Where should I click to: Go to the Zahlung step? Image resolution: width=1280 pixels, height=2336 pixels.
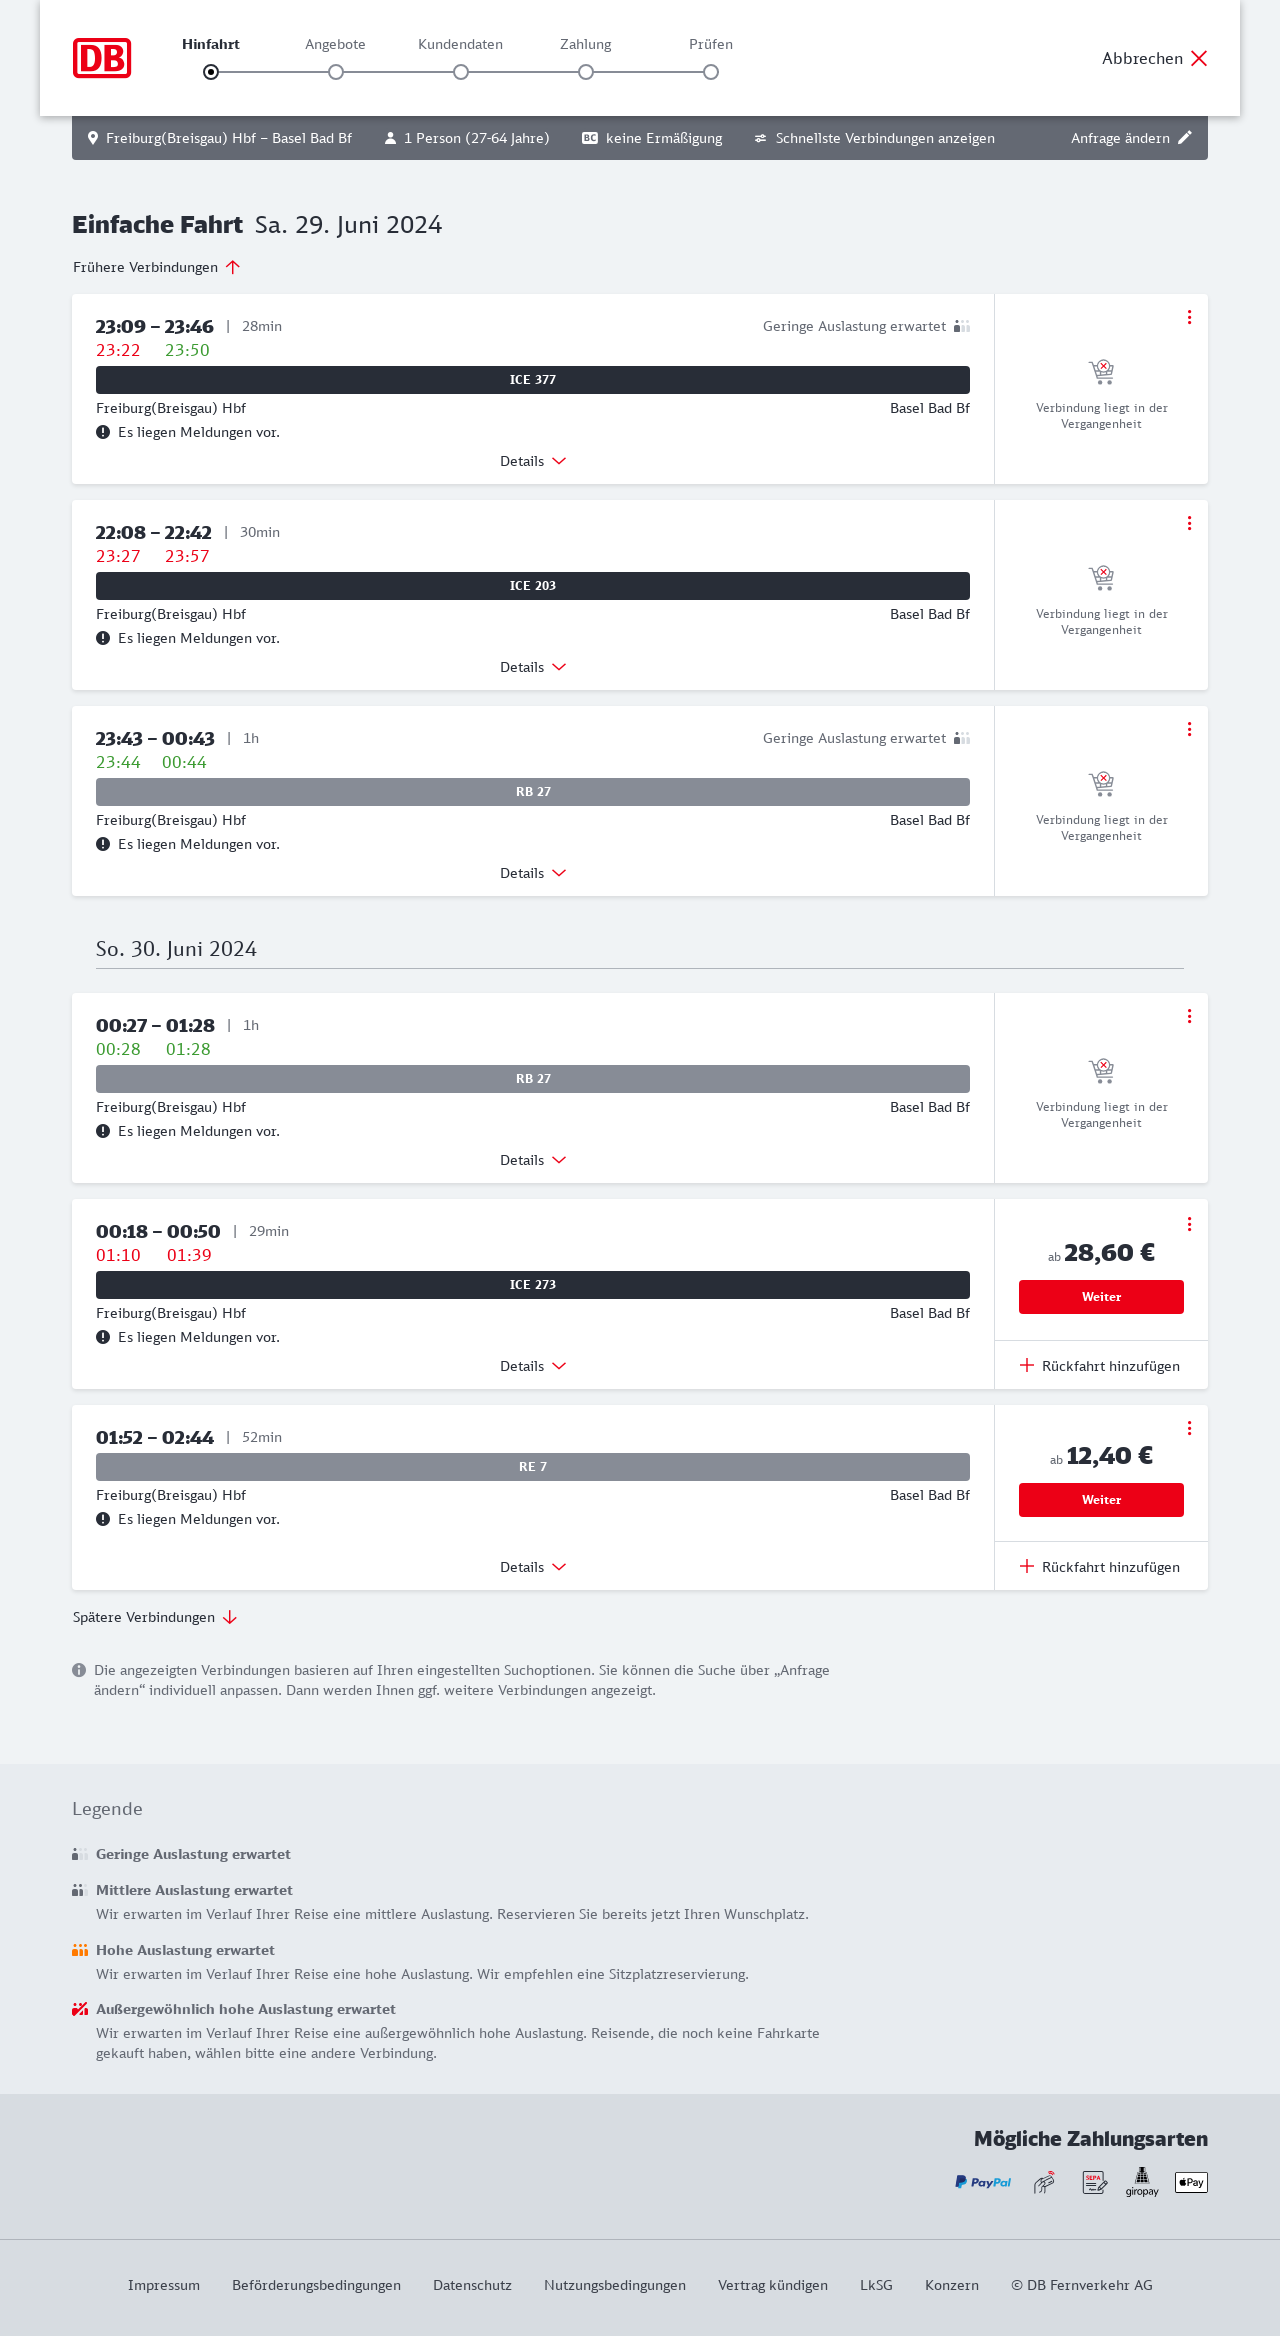click(586, 71)
